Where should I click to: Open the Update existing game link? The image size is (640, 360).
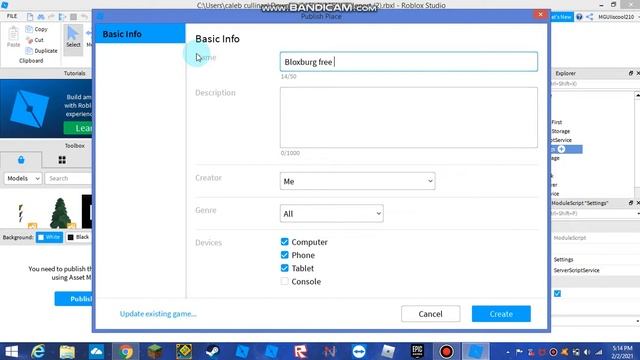158,313
